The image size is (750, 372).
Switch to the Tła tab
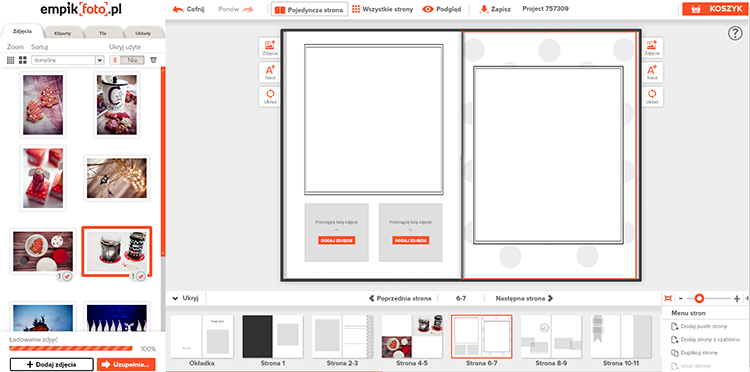tap(102, 33)
